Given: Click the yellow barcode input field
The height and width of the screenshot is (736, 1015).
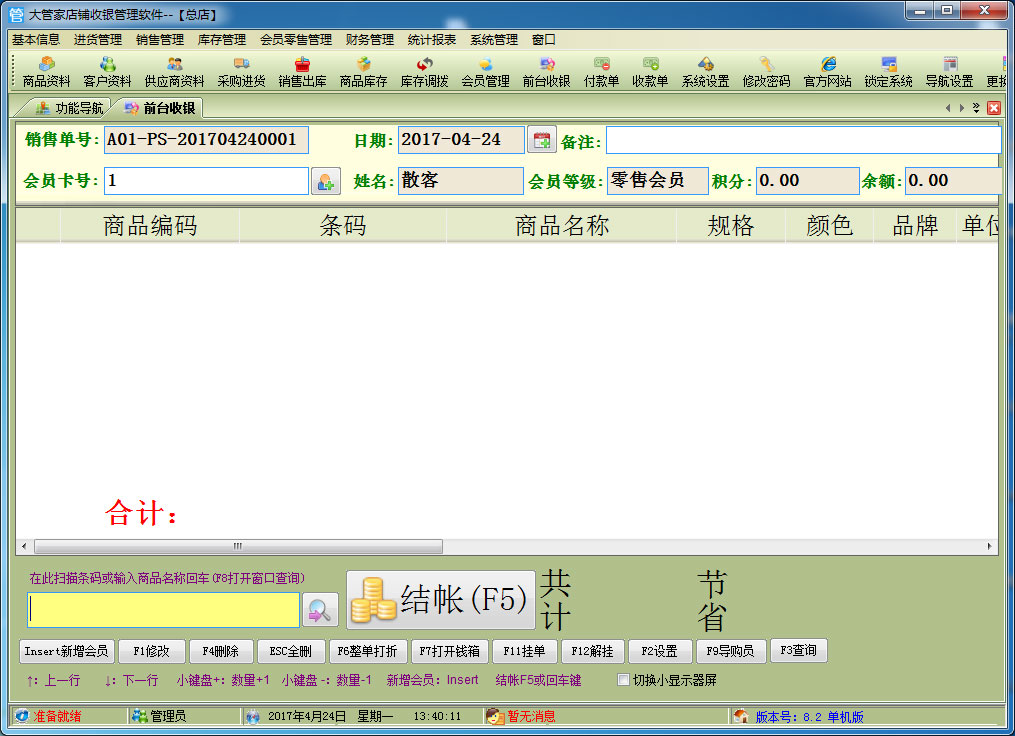Looking at the screenshot, I should (164, 610).
